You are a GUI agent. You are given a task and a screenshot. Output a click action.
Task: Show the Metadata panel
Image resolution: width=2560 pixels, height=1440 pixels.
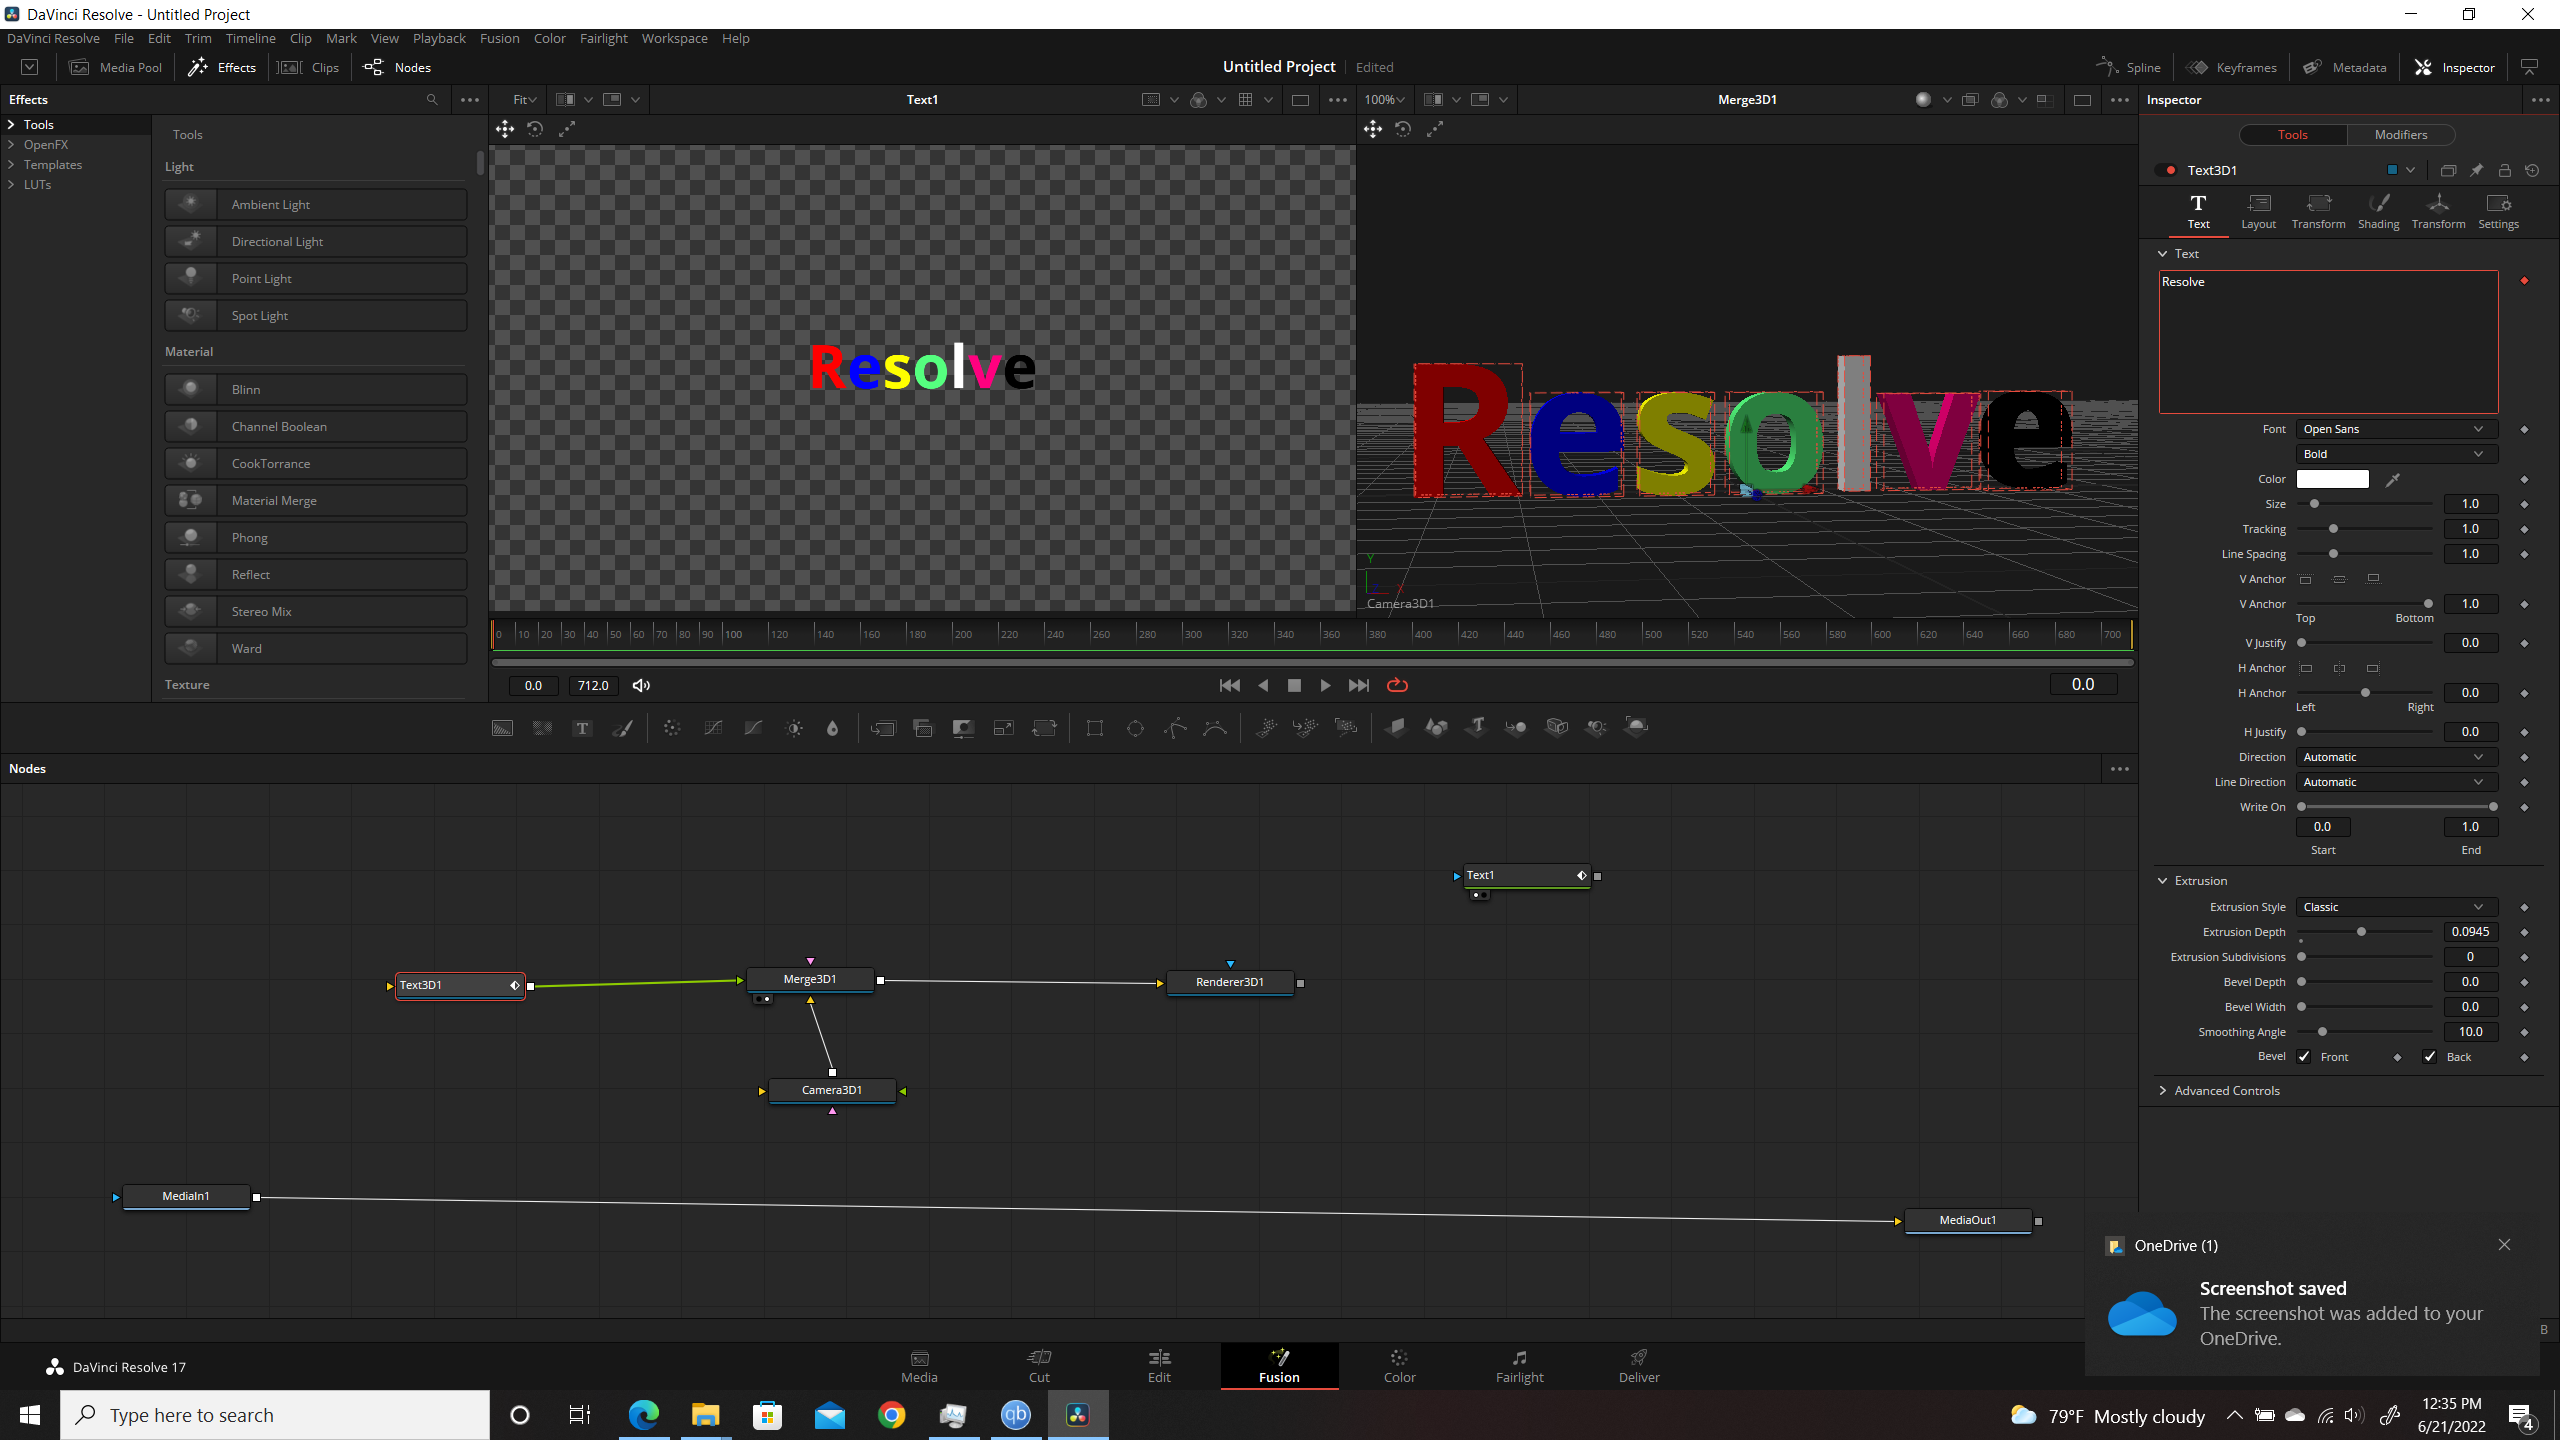(2345, 67)
